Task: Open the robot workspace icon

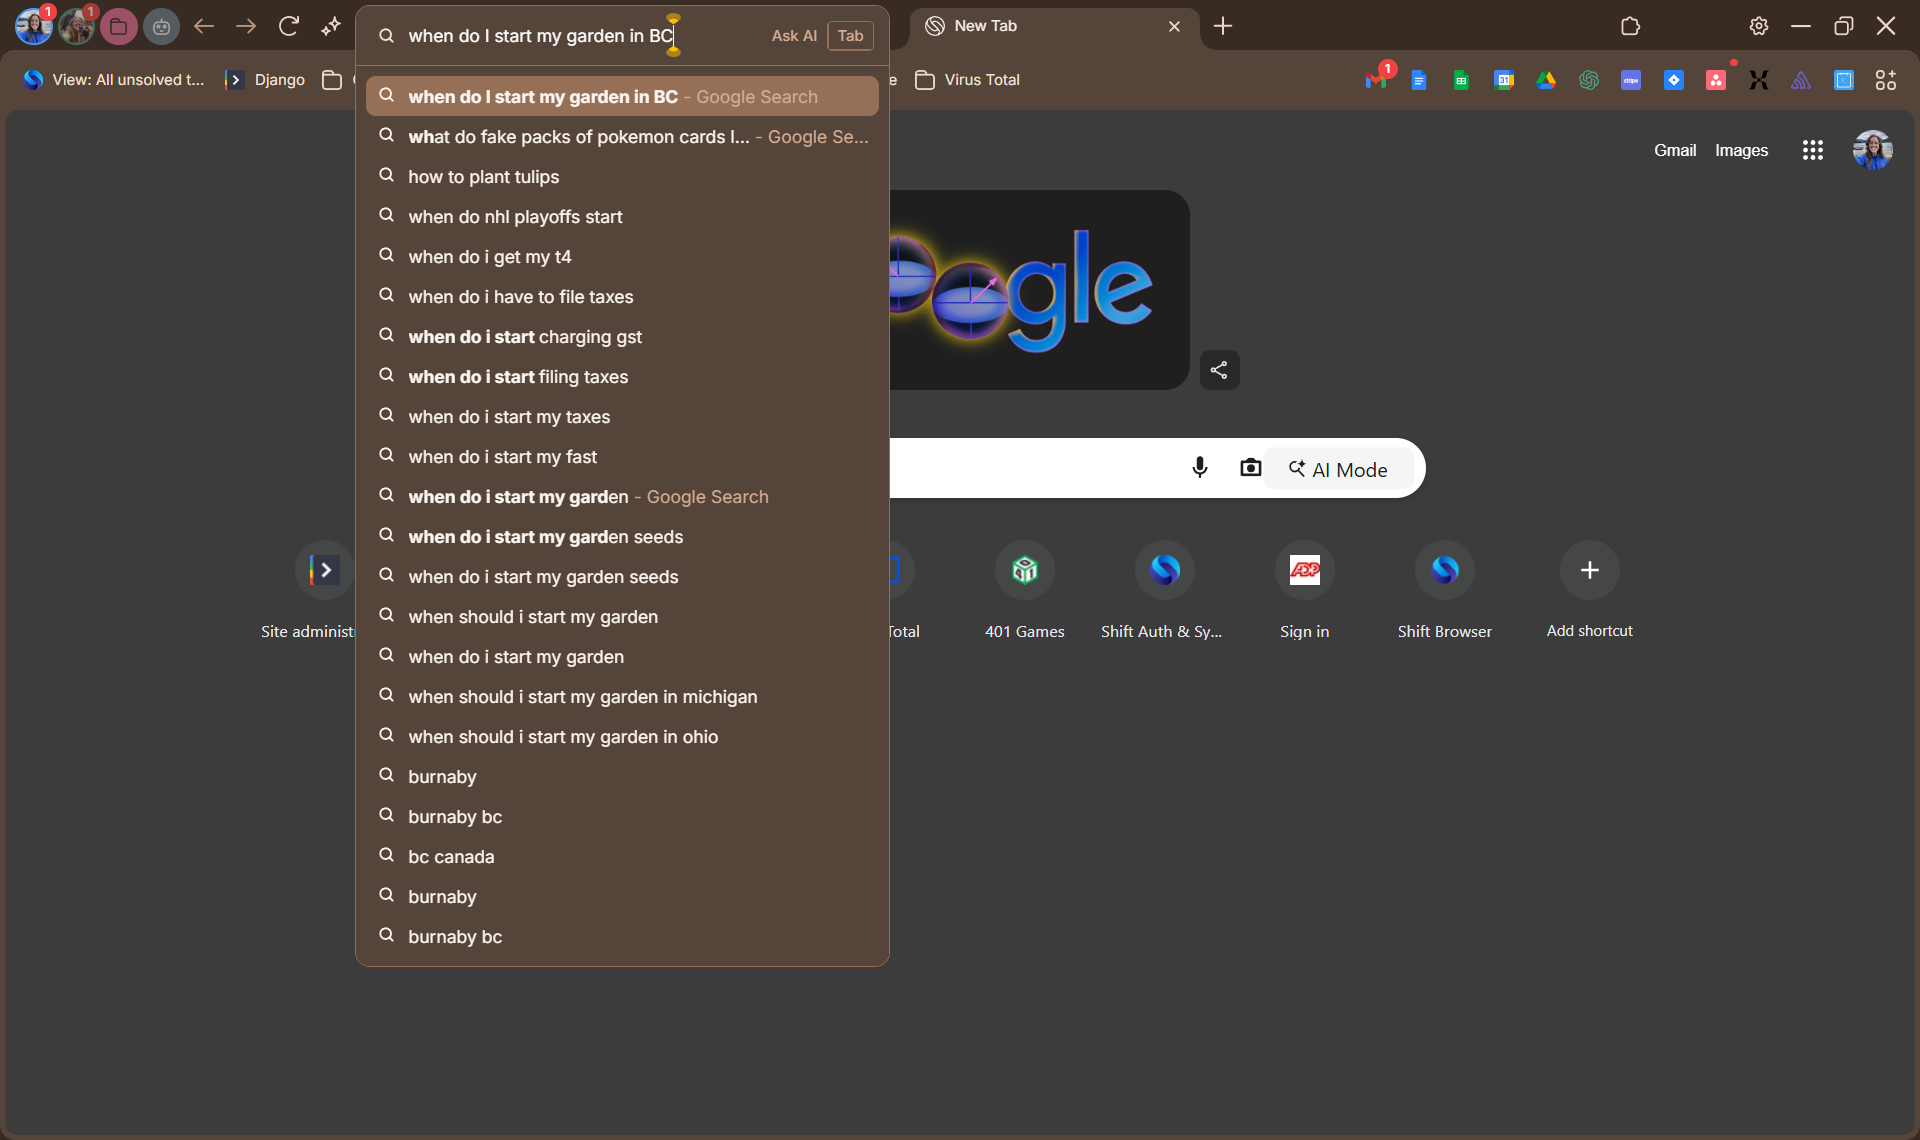Action: pos(161,27)
